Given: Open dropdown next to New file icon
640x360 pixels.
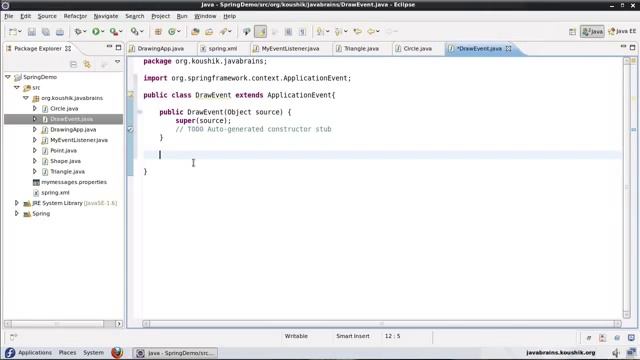Looking at the screenshot, I should (20, 31).
